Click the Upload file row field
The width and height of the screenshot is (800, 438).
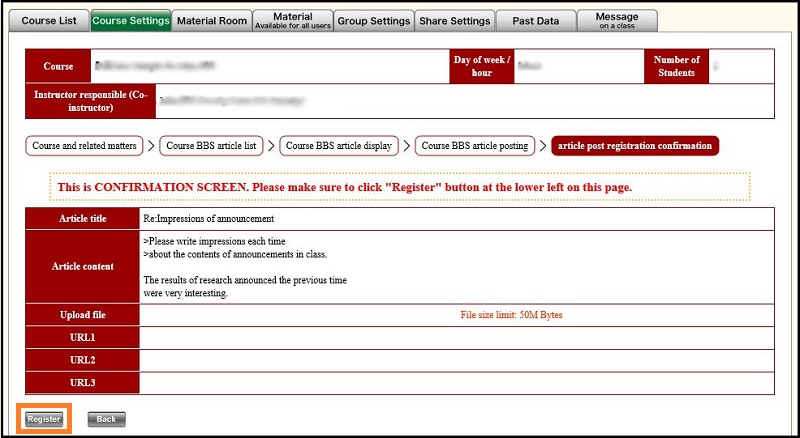pos(456,315)
